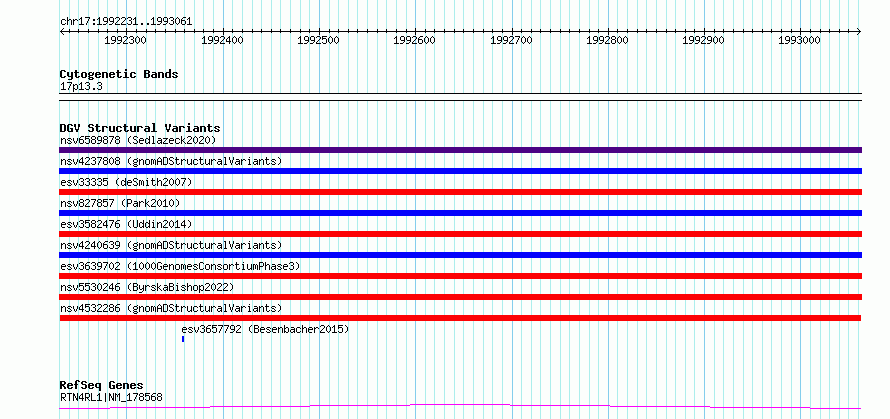Click the 1992500 ruler position
The width and height of the screenshot is (890, 419).
pyautogui.click(x=318, y=40)
